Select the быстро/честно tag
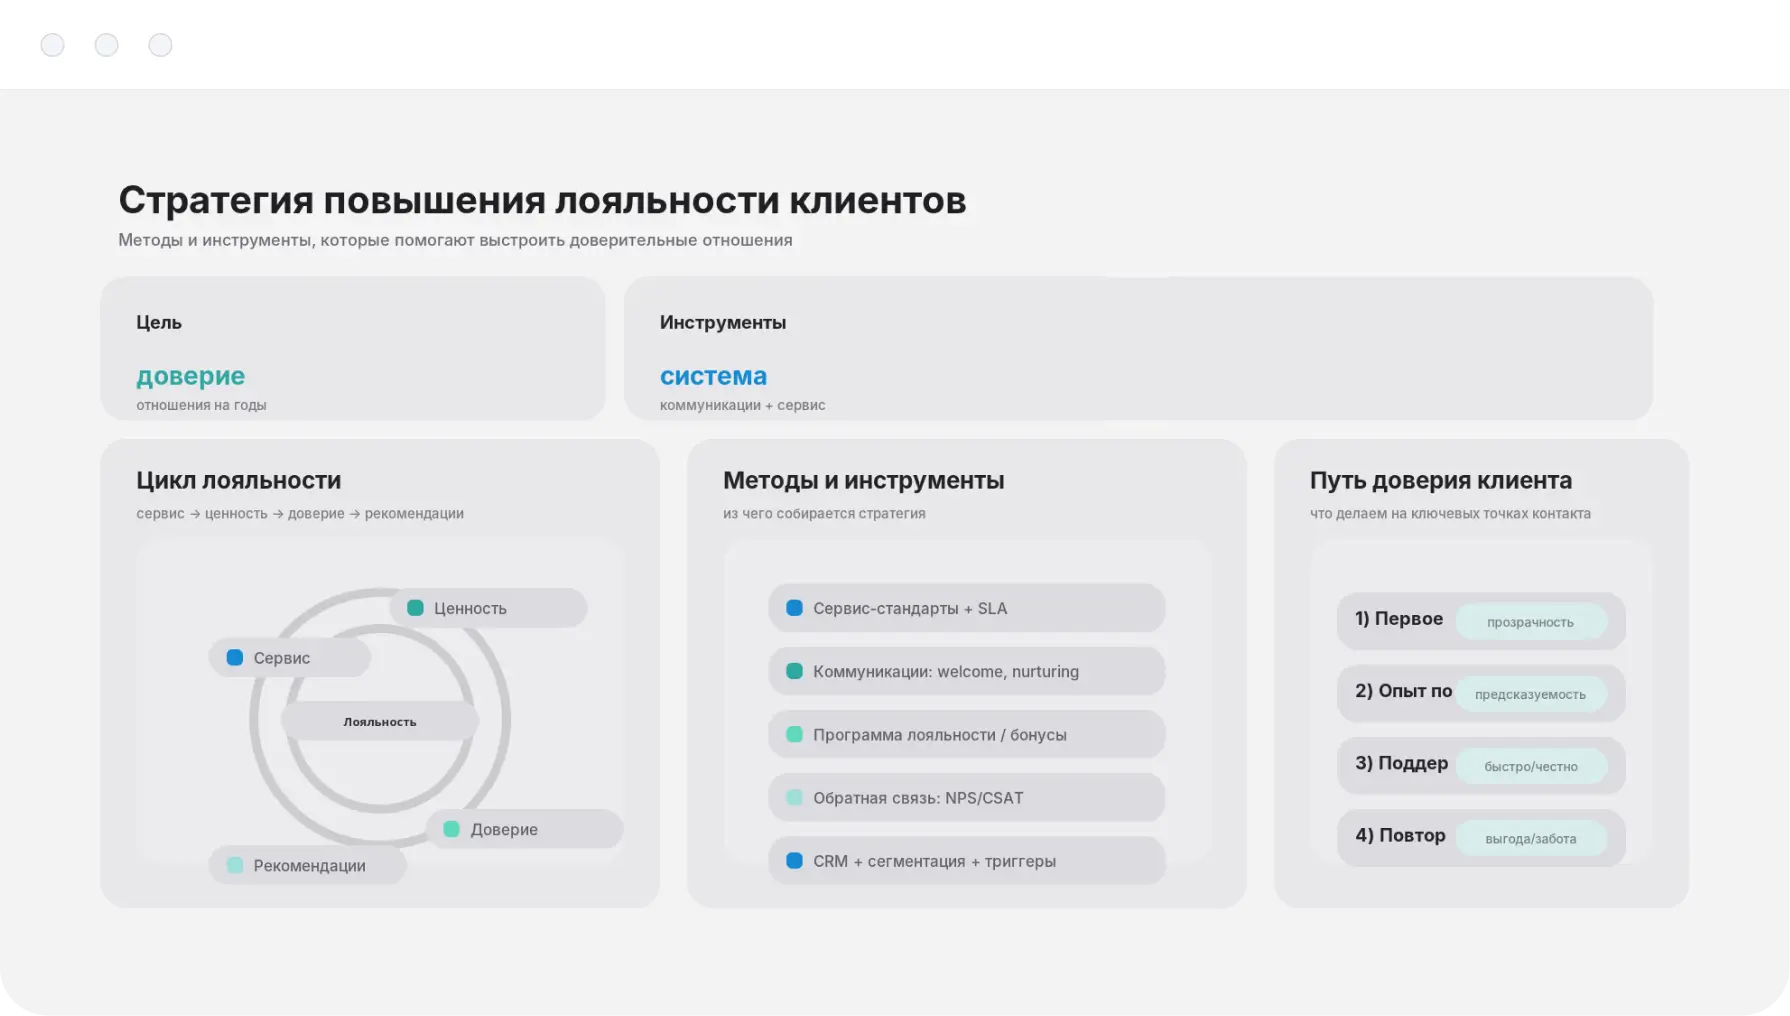 1530,766
